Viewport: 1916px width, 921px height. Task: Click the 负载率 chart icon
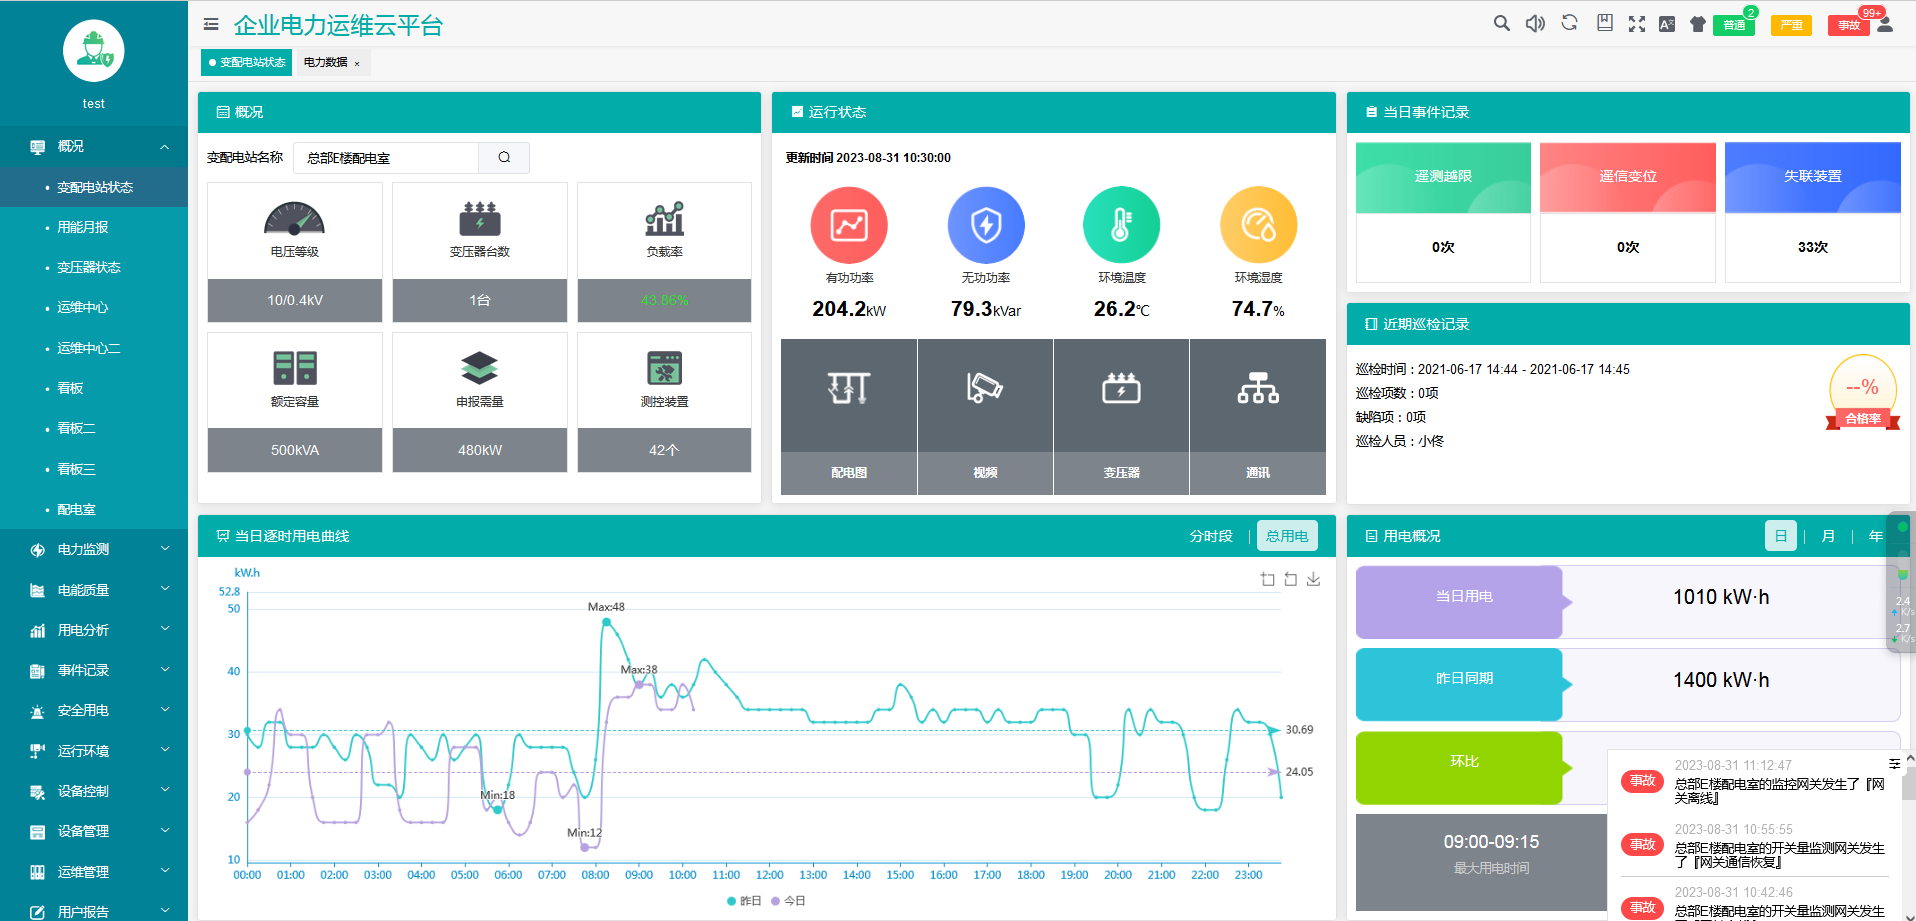coord(664,218)
